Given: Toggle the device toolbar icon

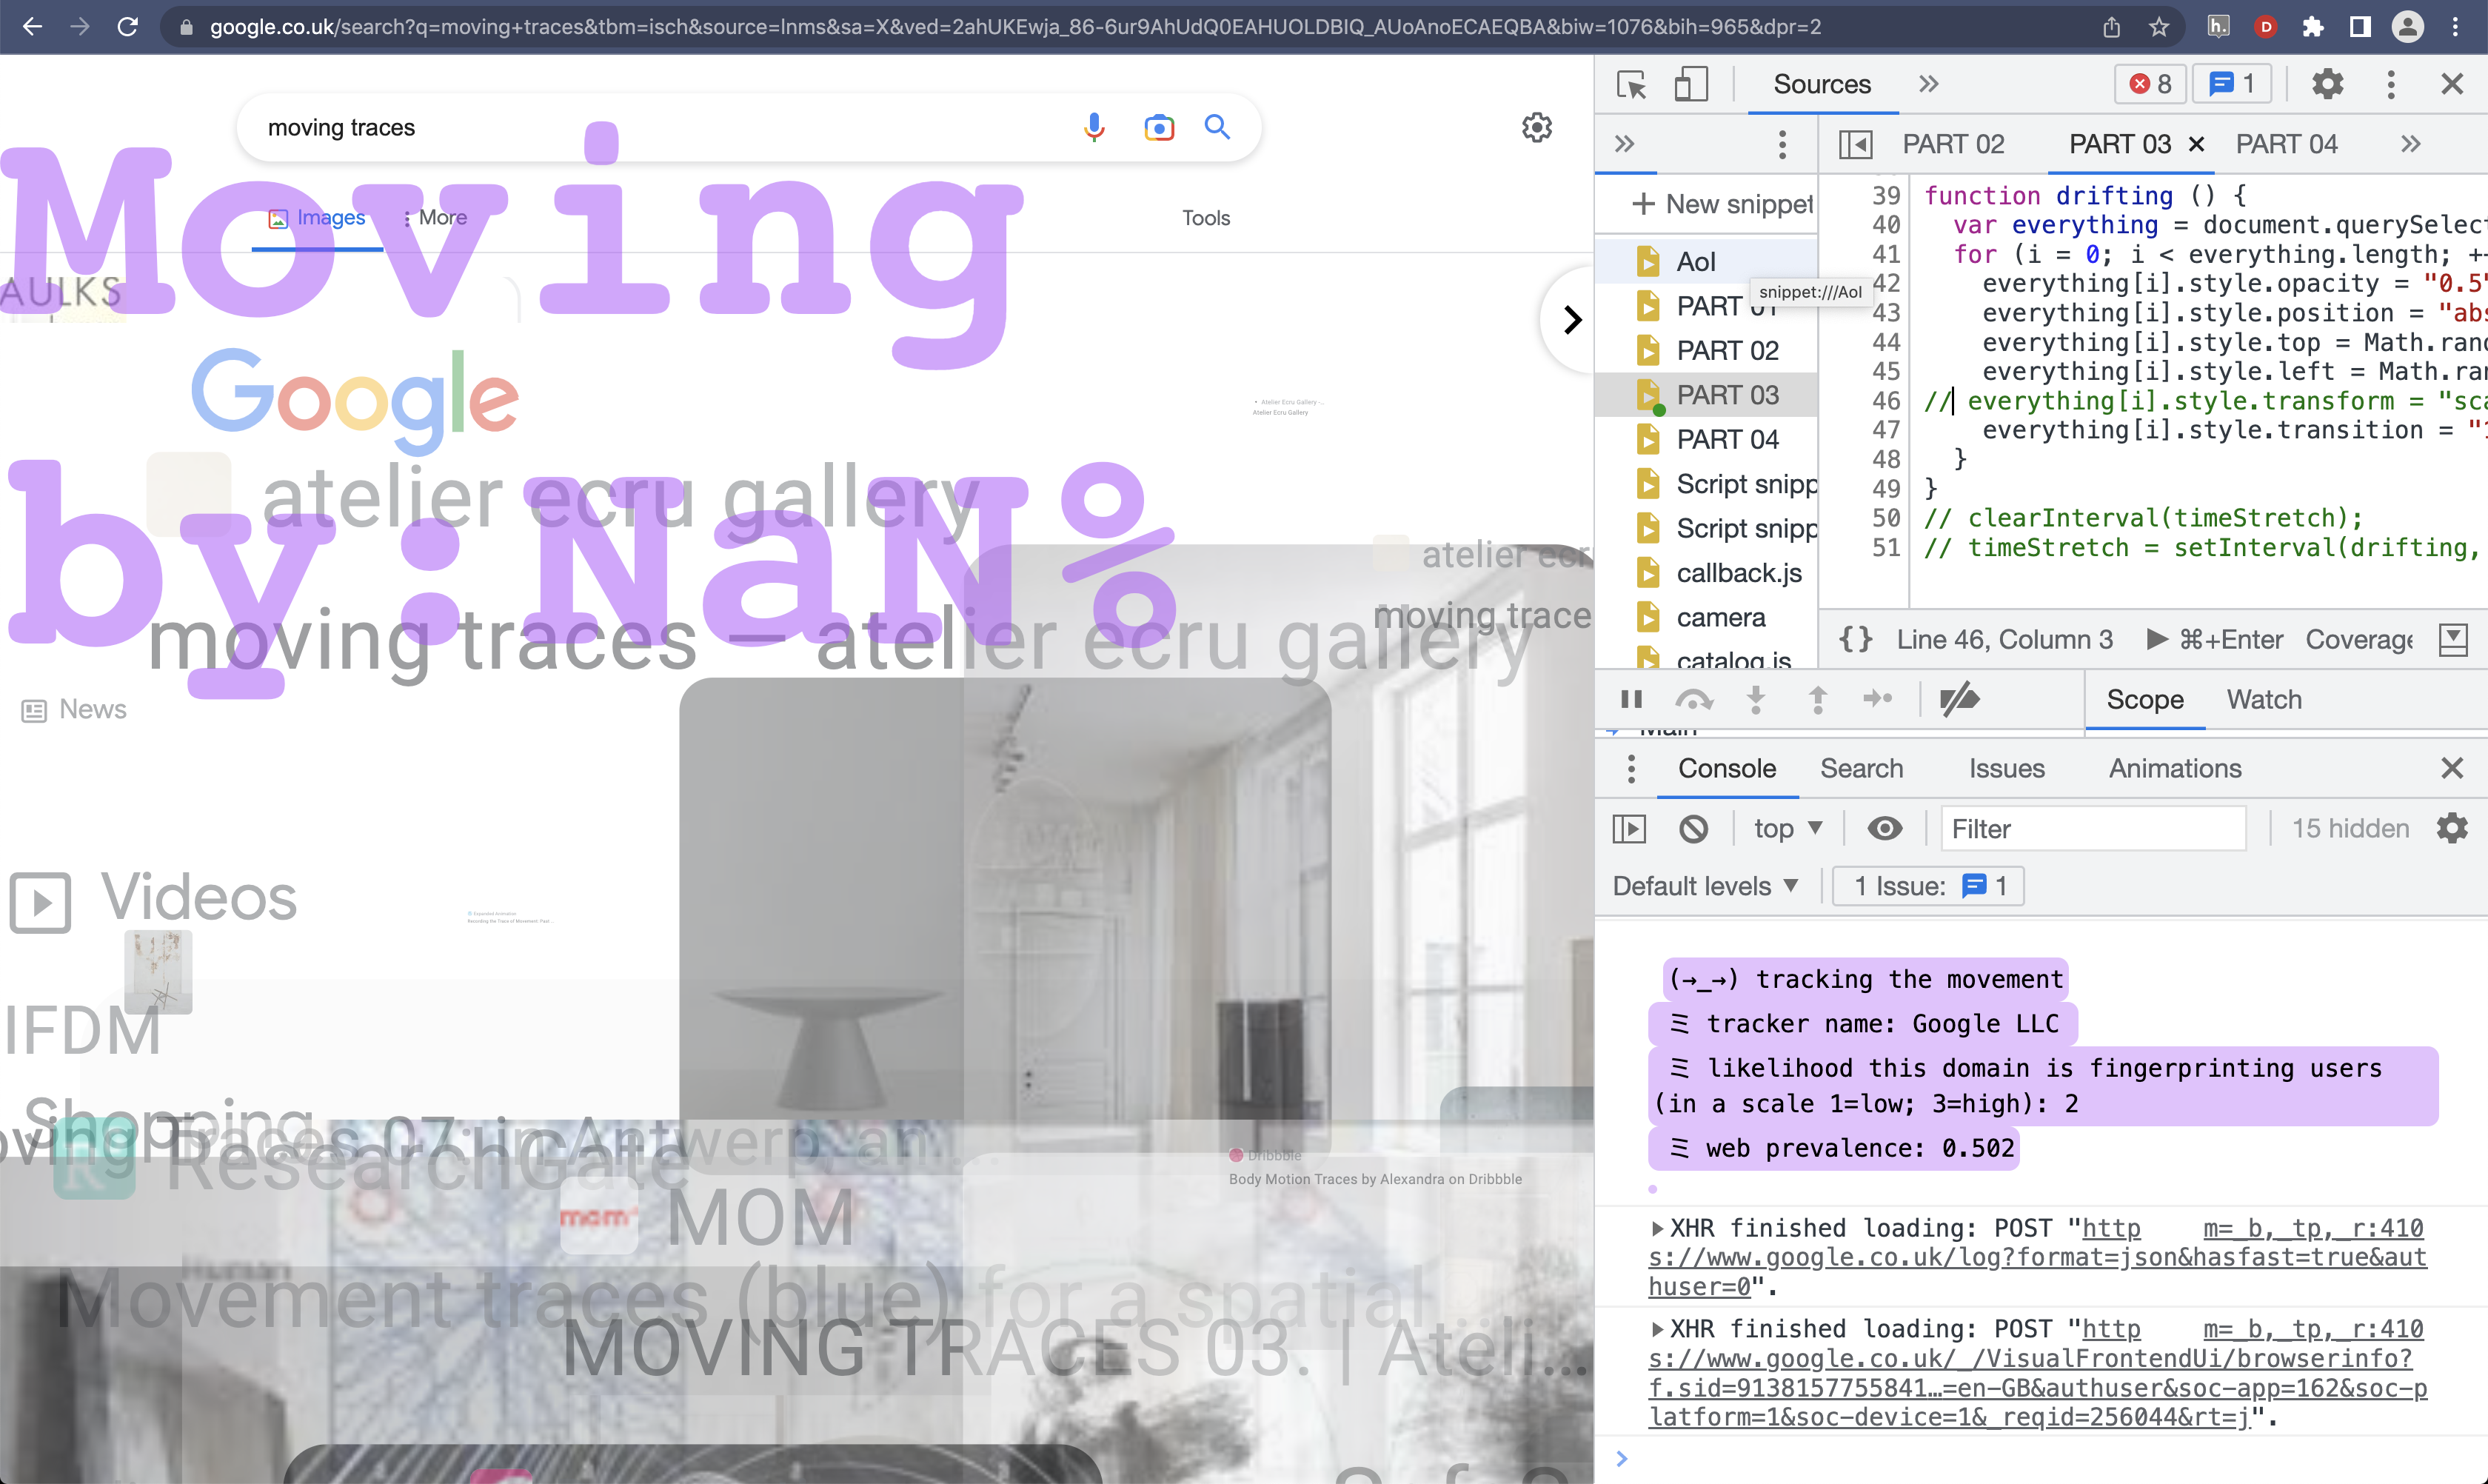Looking at the screenshot, I should [x=1691, y=85].
